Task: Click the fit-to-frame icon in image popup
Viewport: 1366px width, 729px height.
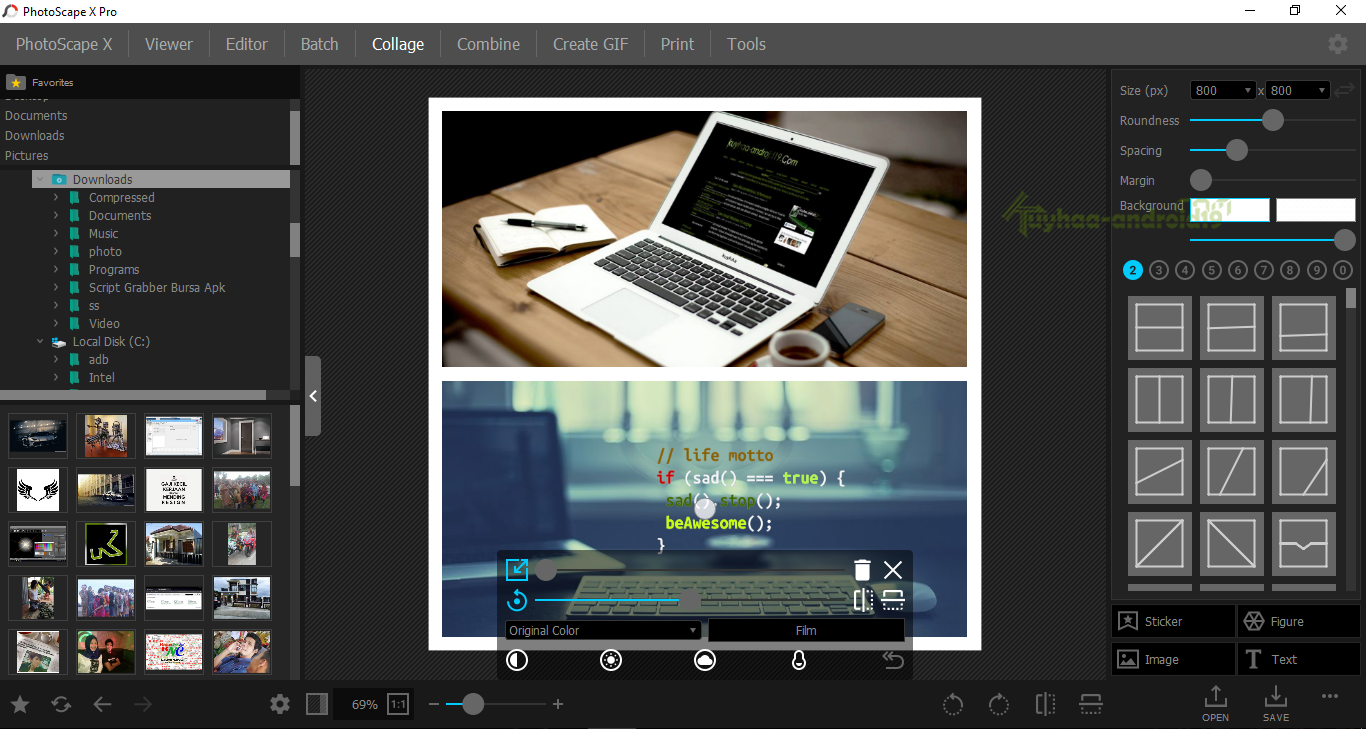Action: point(517,570)
